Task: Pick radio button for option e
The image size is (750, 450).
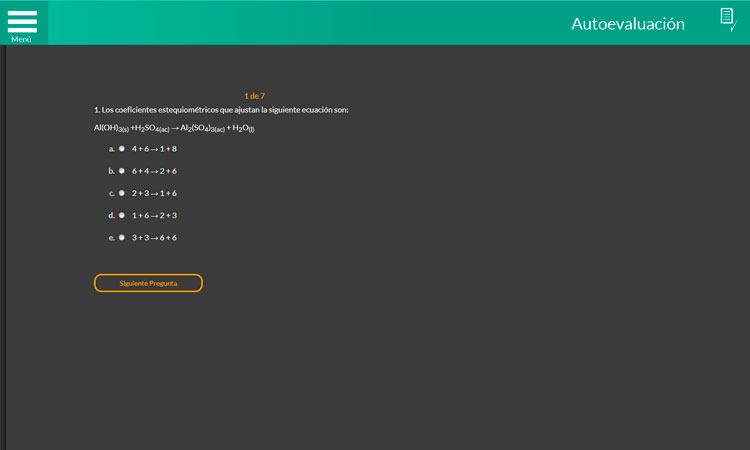Action: (x=122, y=238)
